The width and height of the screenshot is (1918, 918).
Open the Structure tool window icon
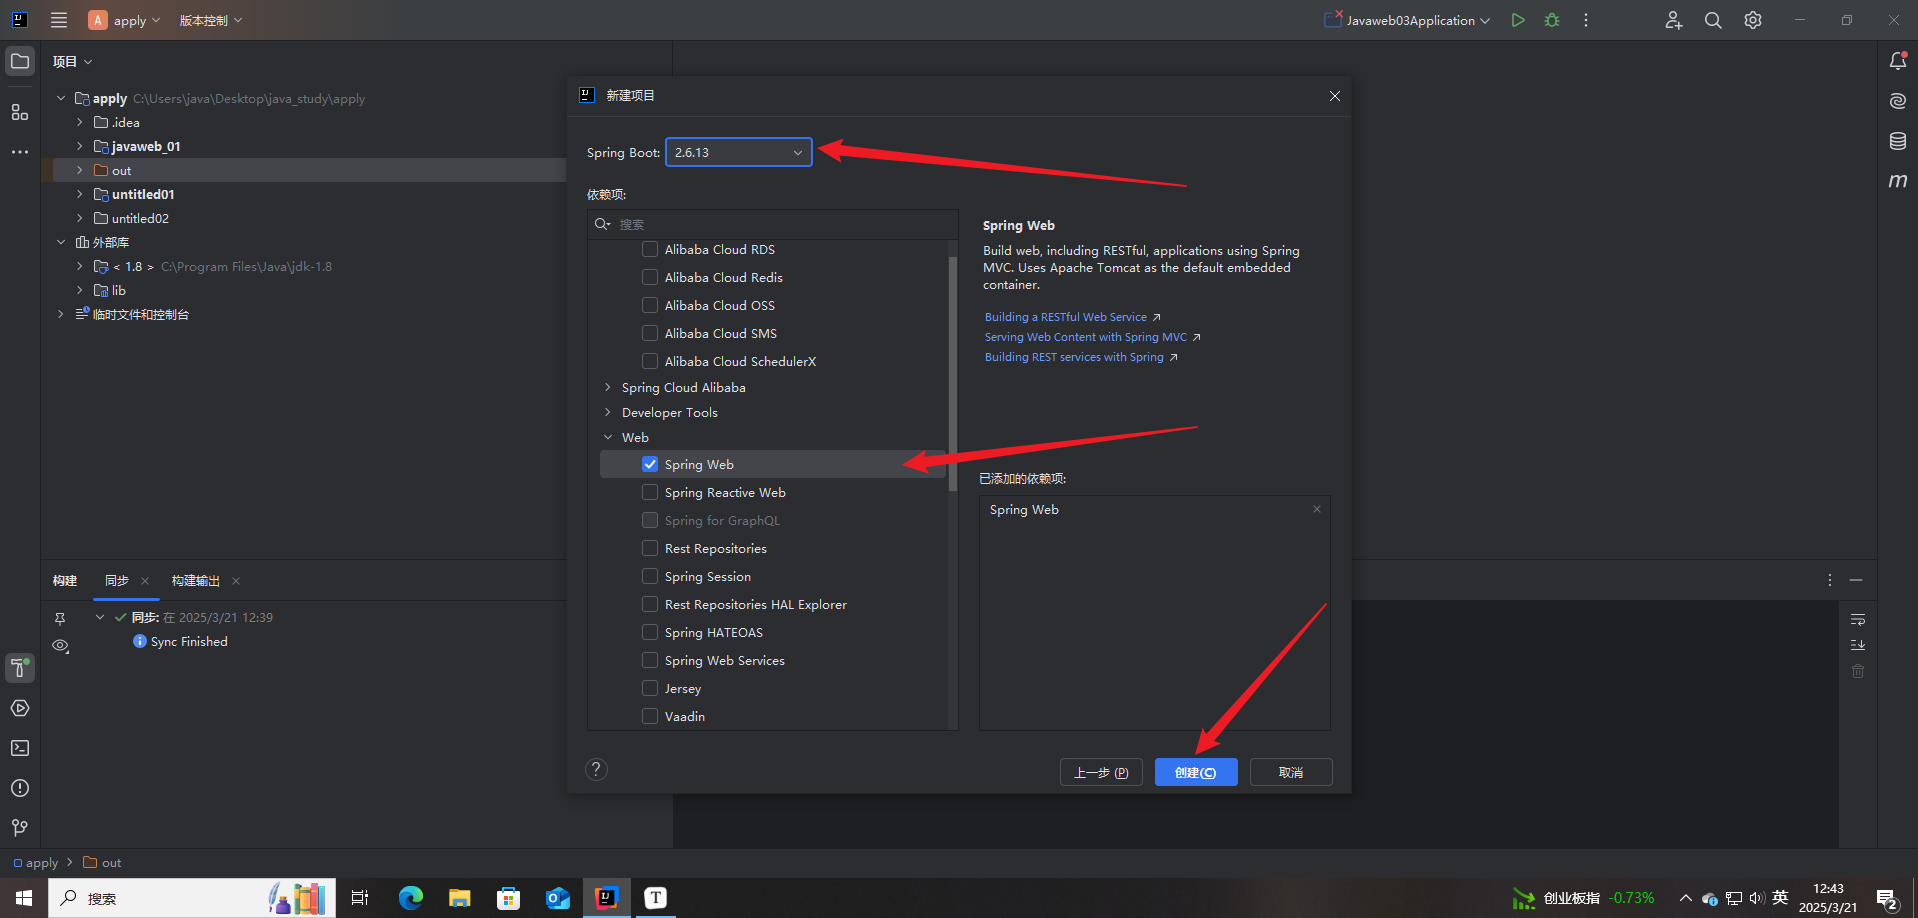(x=20, y=112)
